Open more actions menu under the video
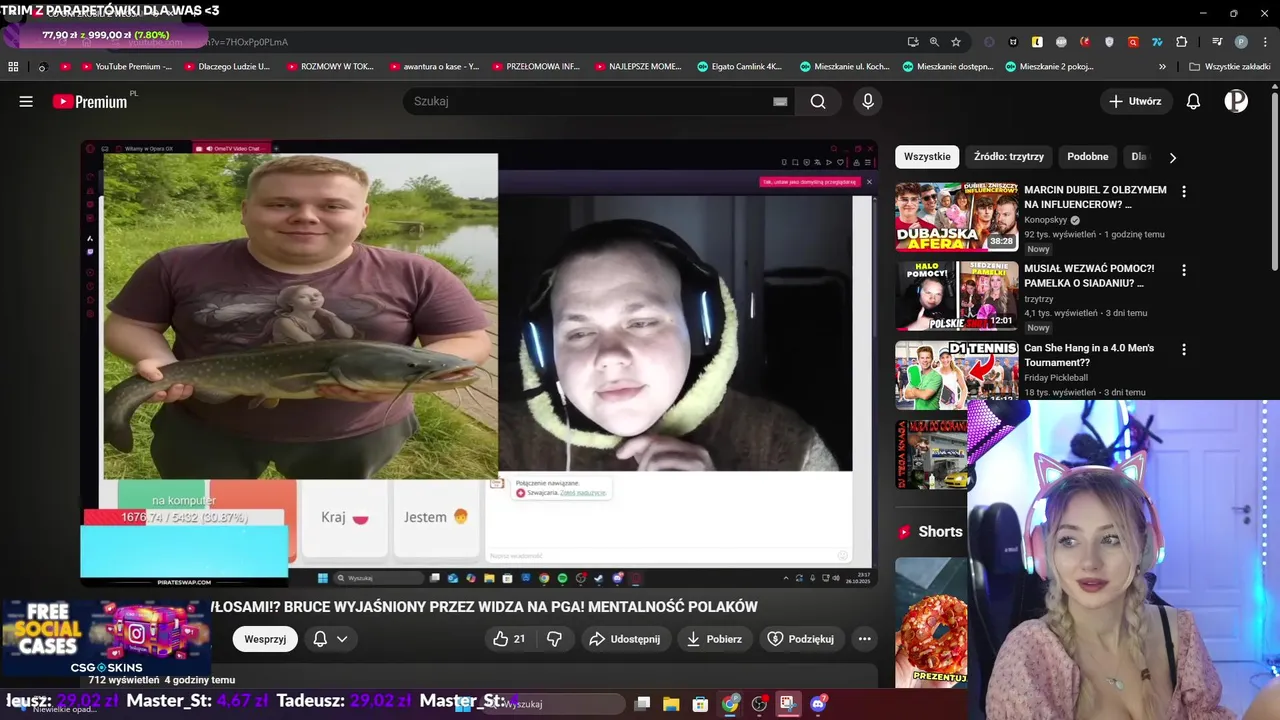Screen dimensions: 1280x720 (865, 638)
